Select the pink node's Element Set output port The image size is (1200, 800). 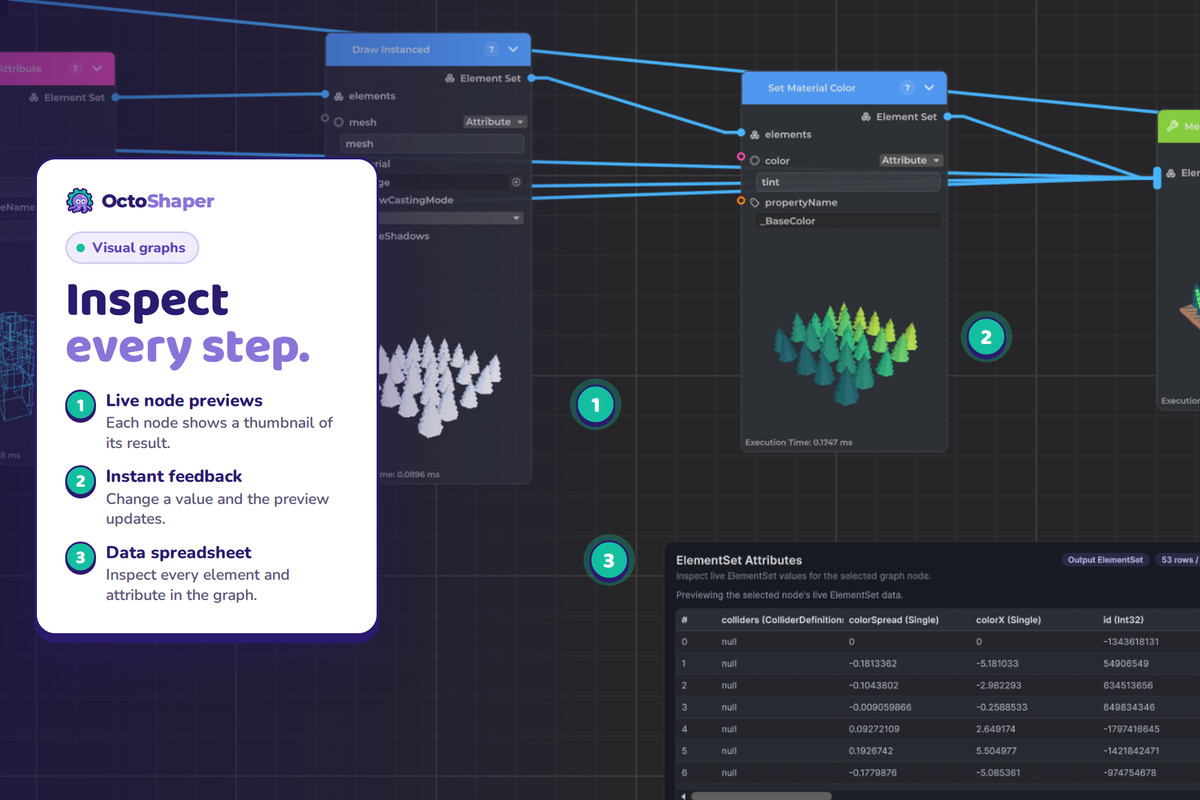pos(116,97)
